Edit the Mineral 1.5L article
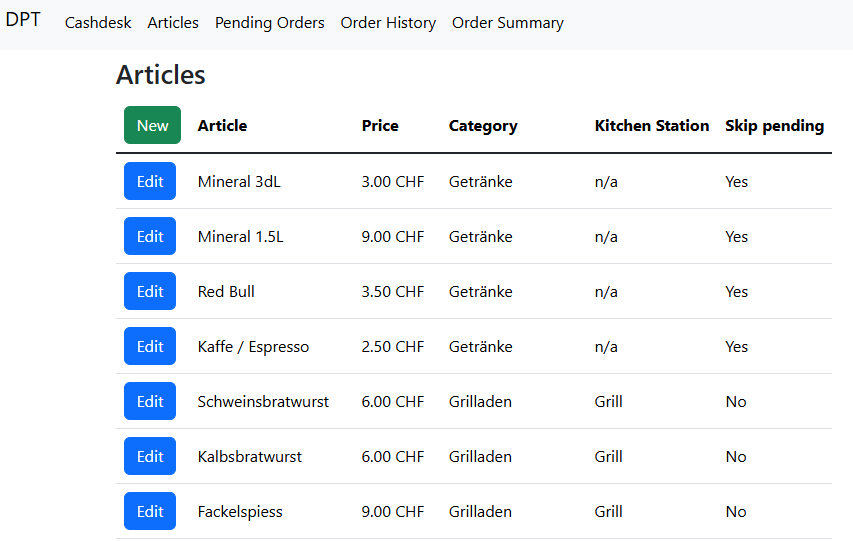The image size is (853, 541). [x=150, y=236]
